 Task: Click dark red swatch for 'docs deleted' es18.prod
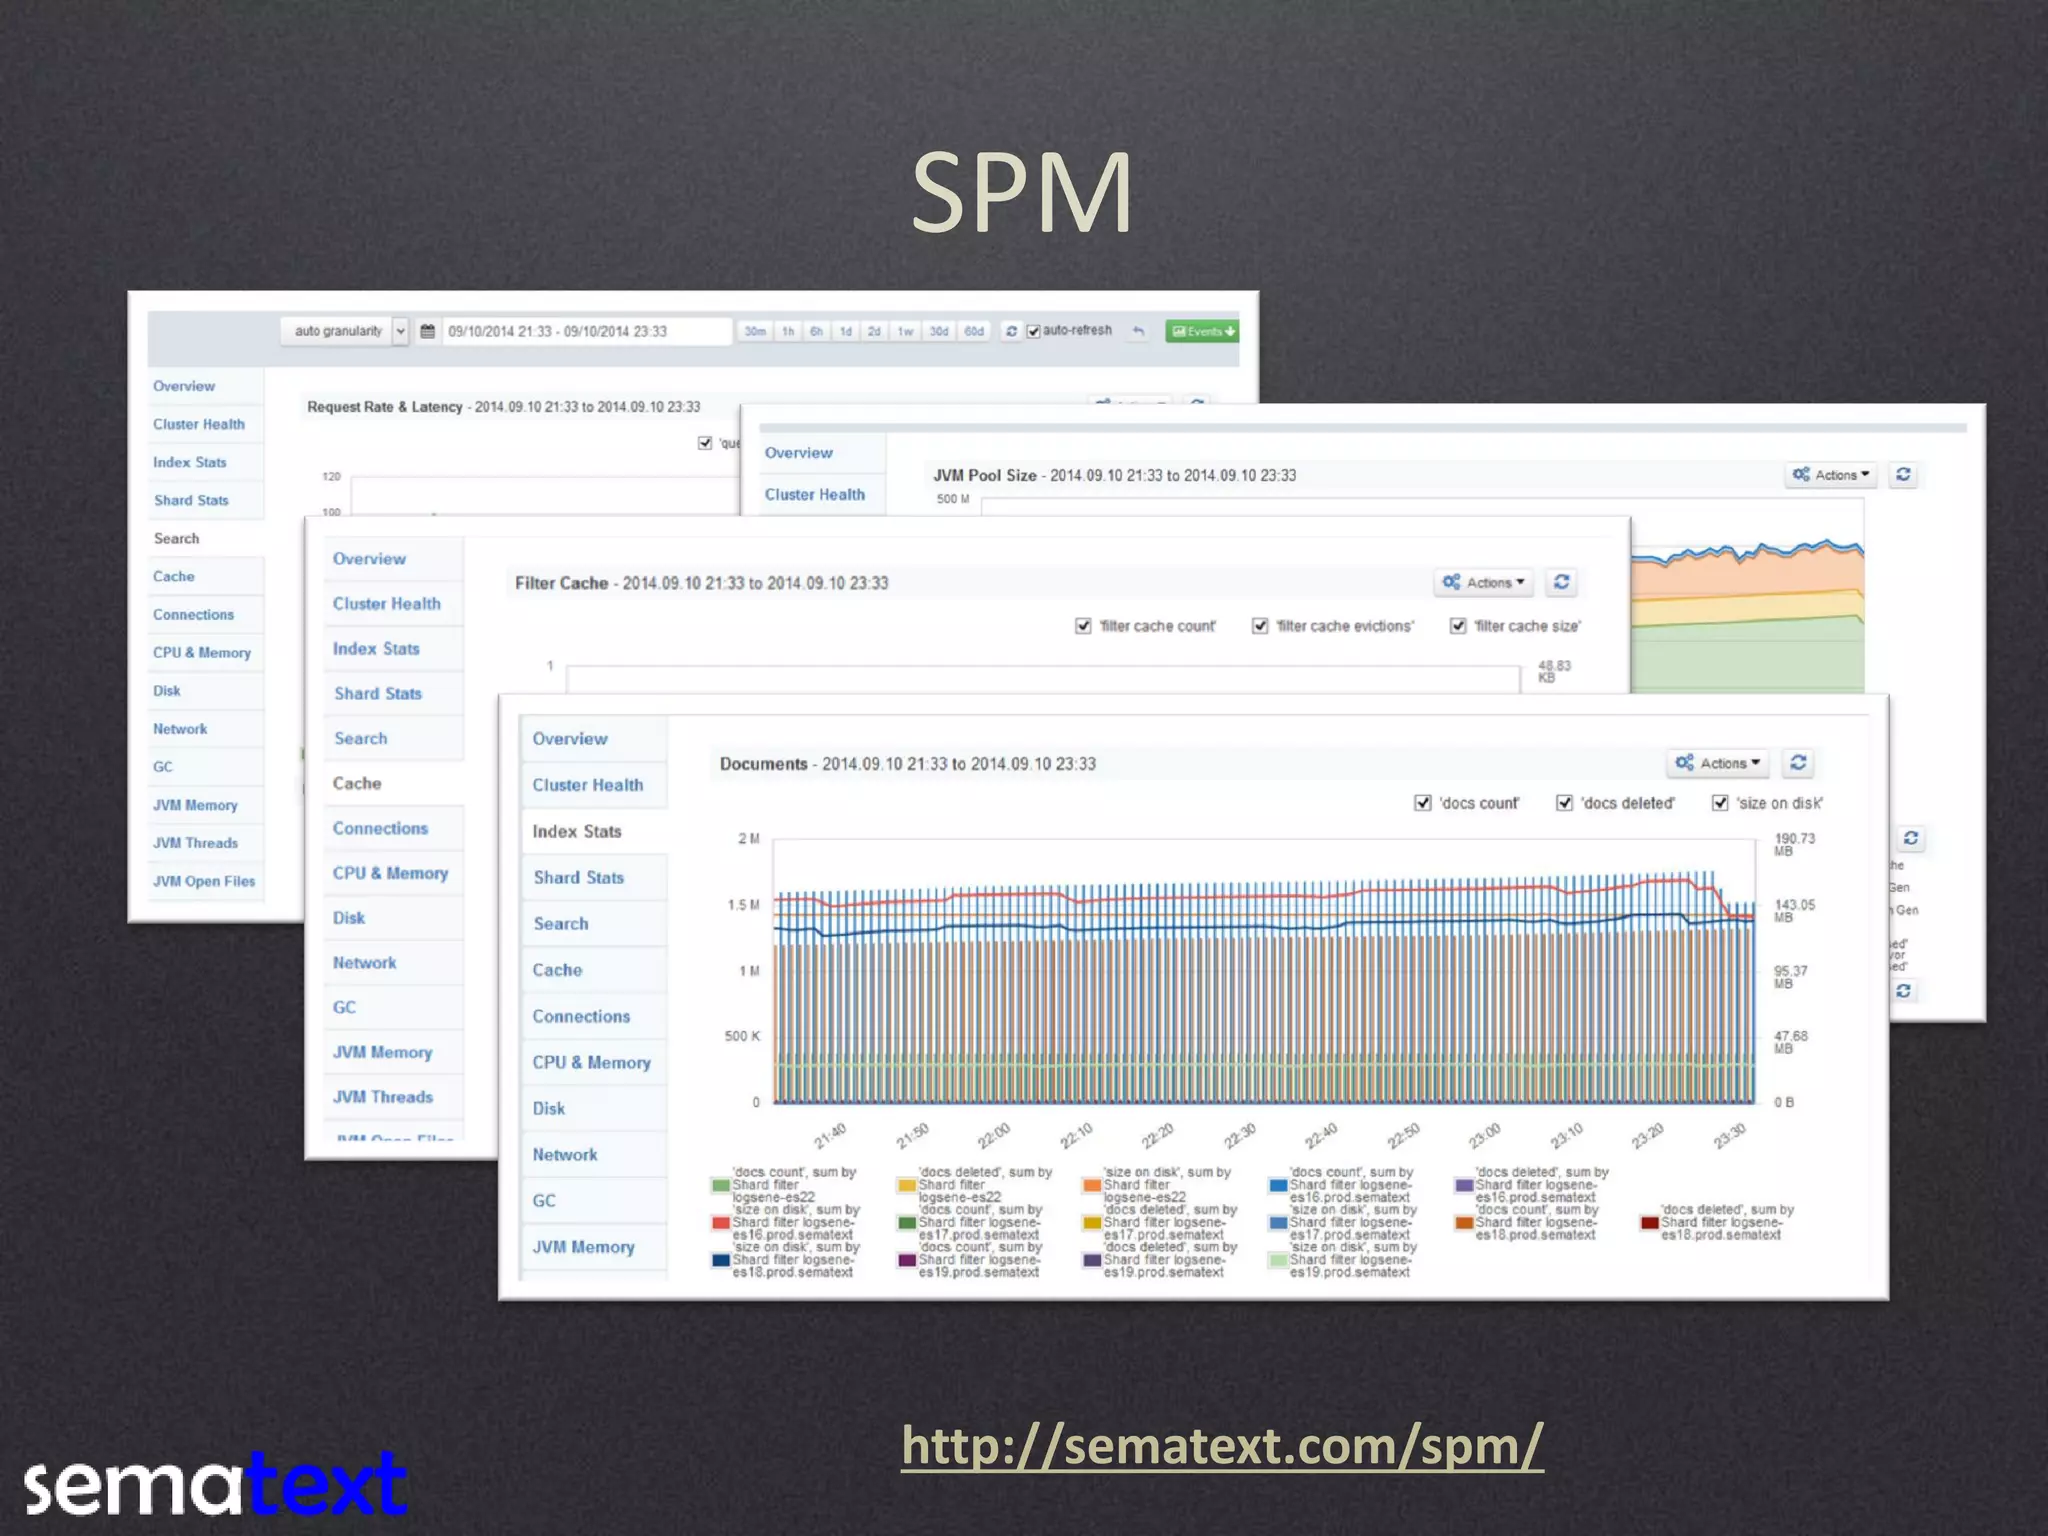(1650, 1222)
